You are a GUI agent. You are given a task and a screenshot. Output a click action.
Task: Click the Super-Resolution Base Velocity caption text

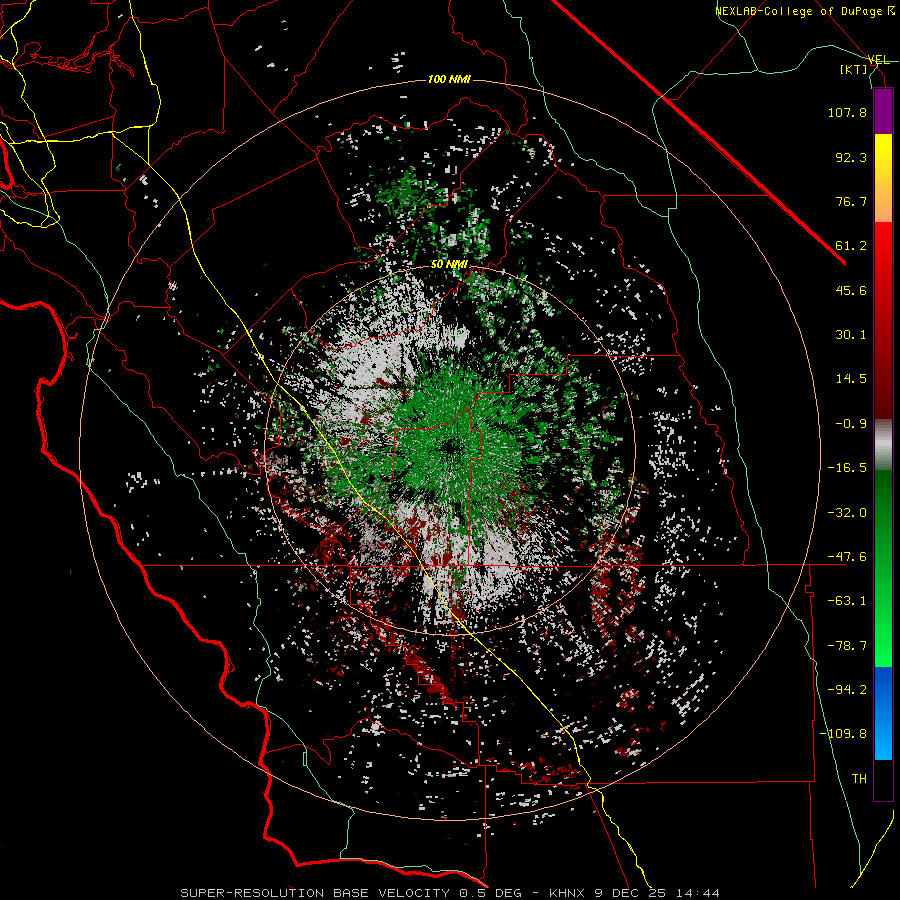pos(449,893)
